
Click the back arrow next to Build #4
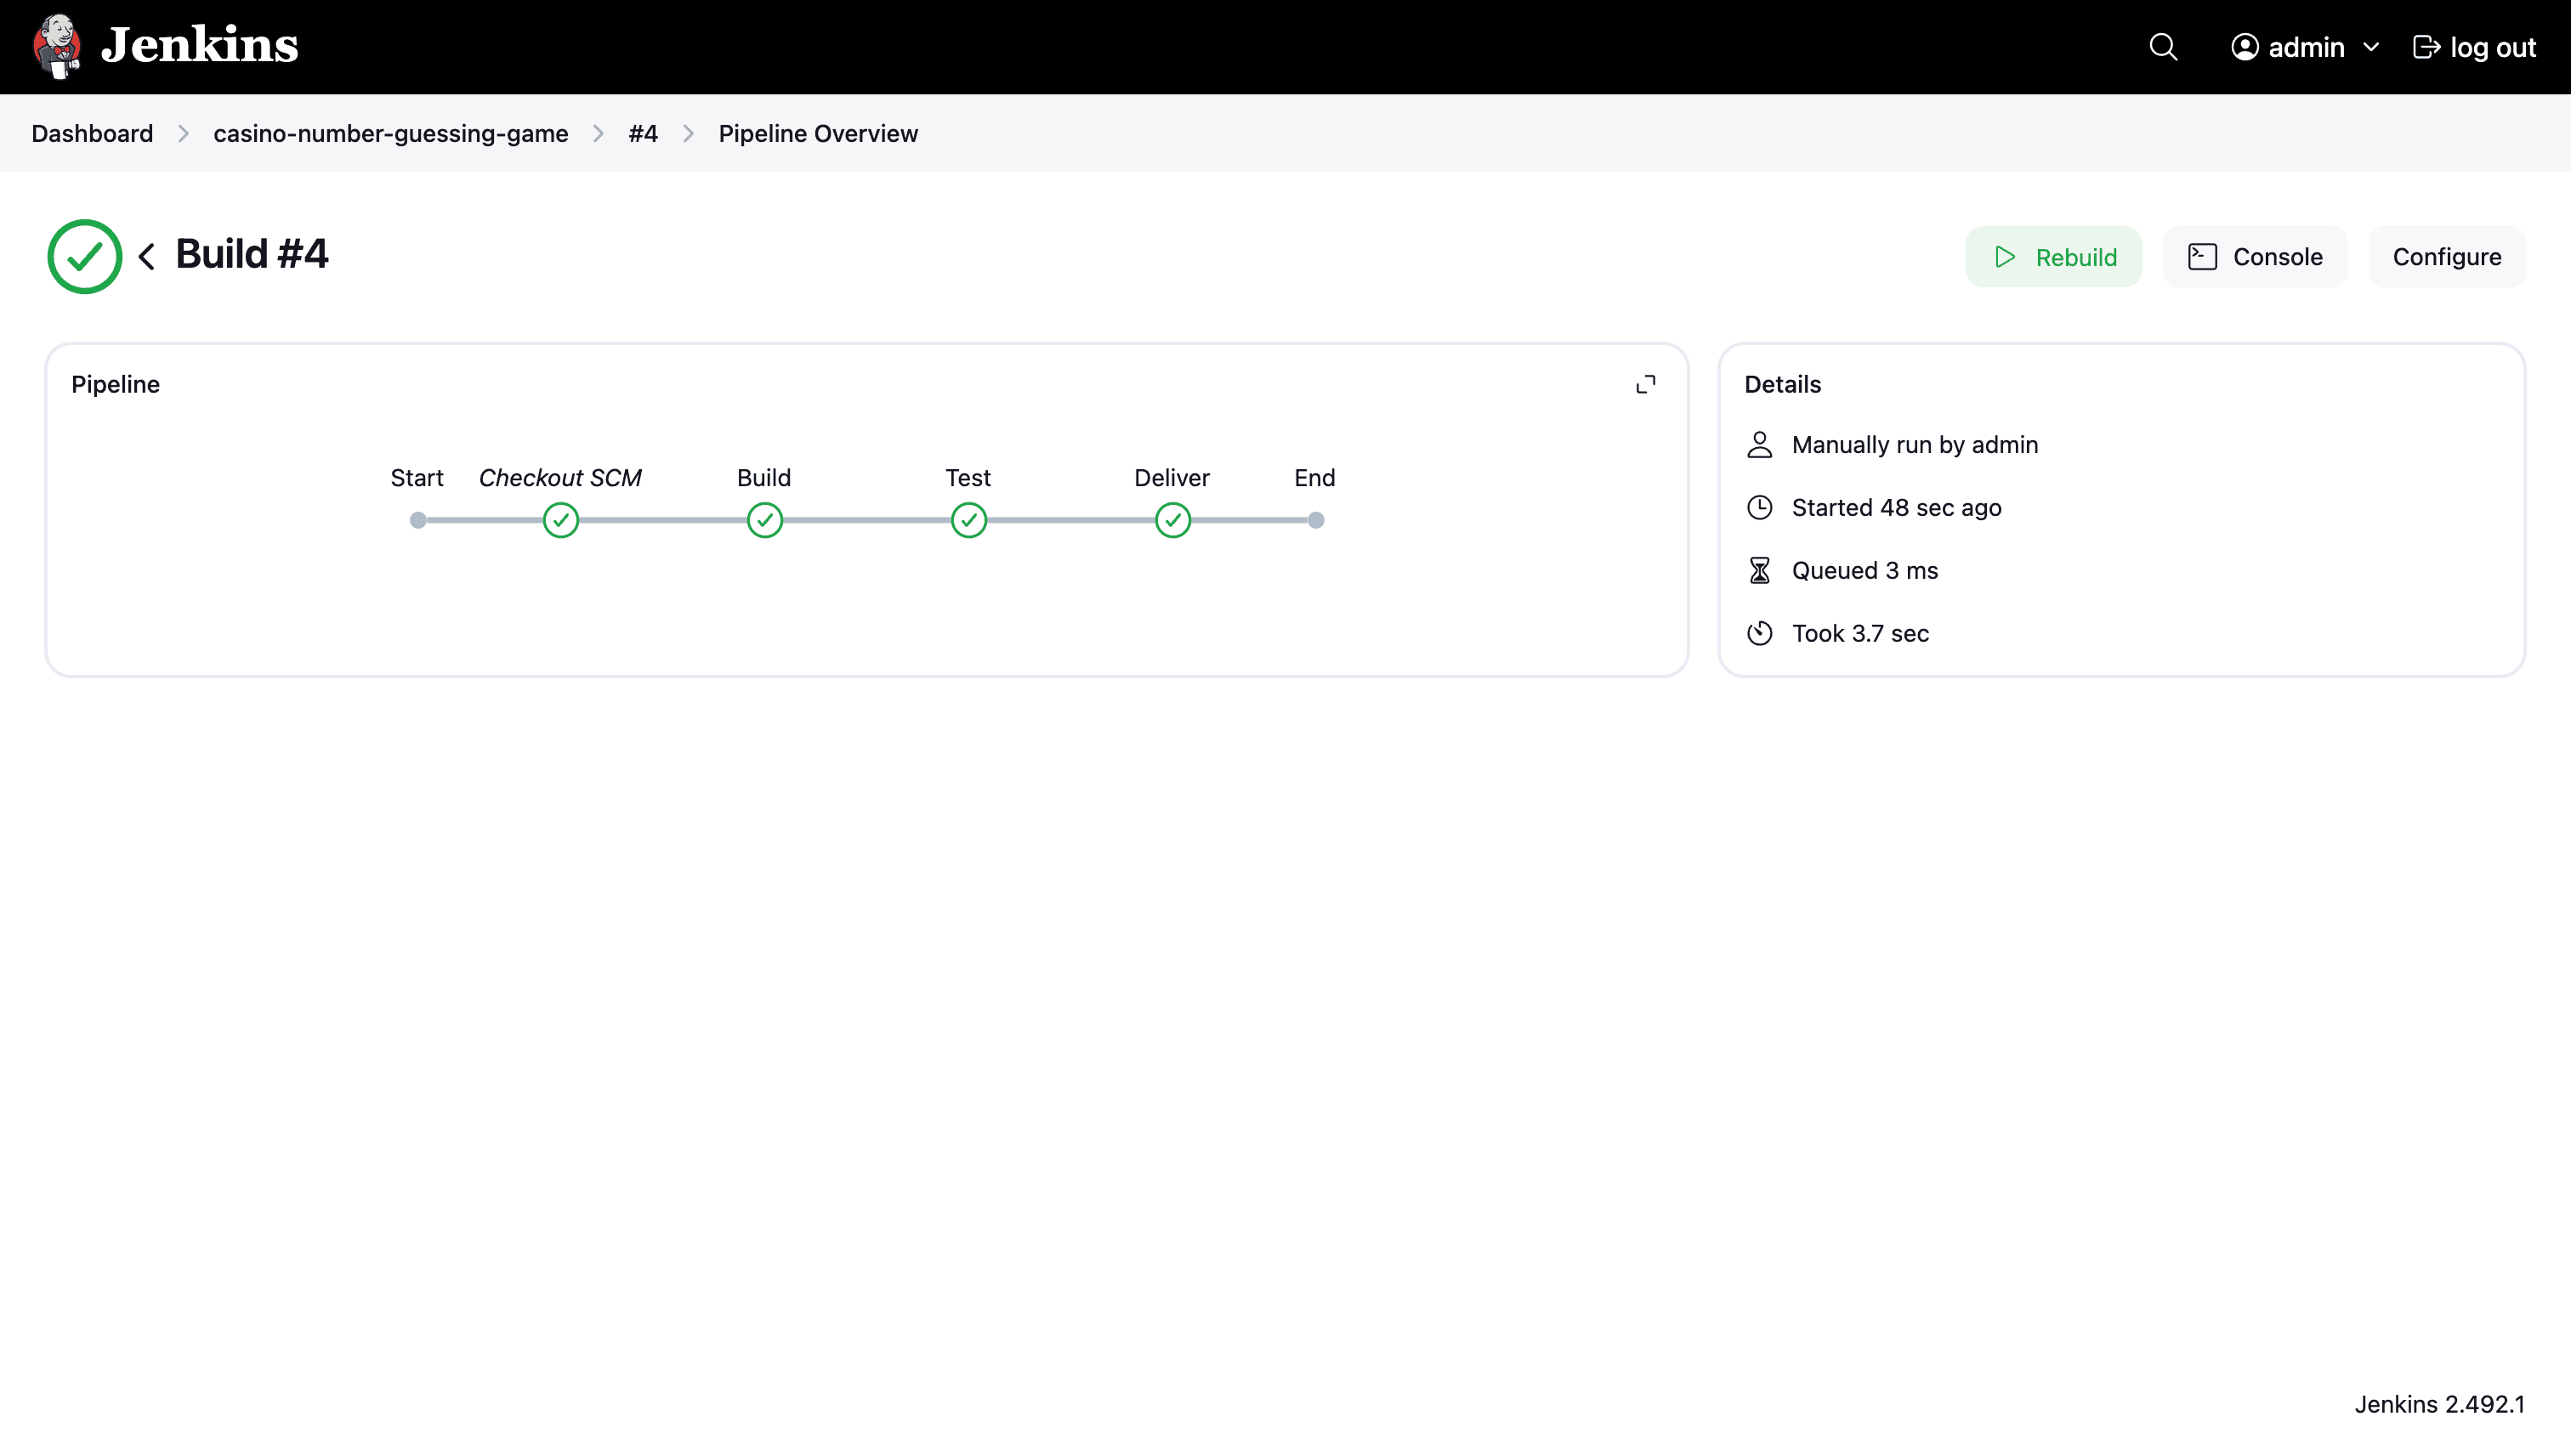coord(148,256)
